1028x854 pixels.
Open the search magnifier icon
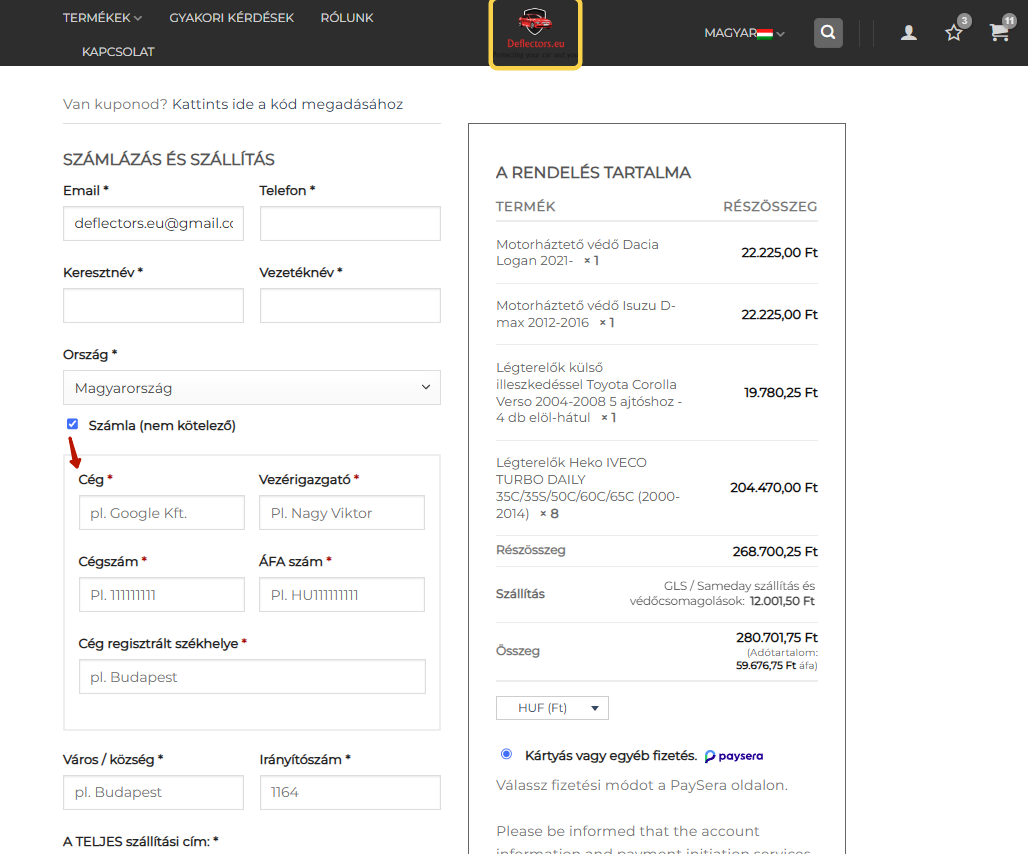tap(828, 33)
